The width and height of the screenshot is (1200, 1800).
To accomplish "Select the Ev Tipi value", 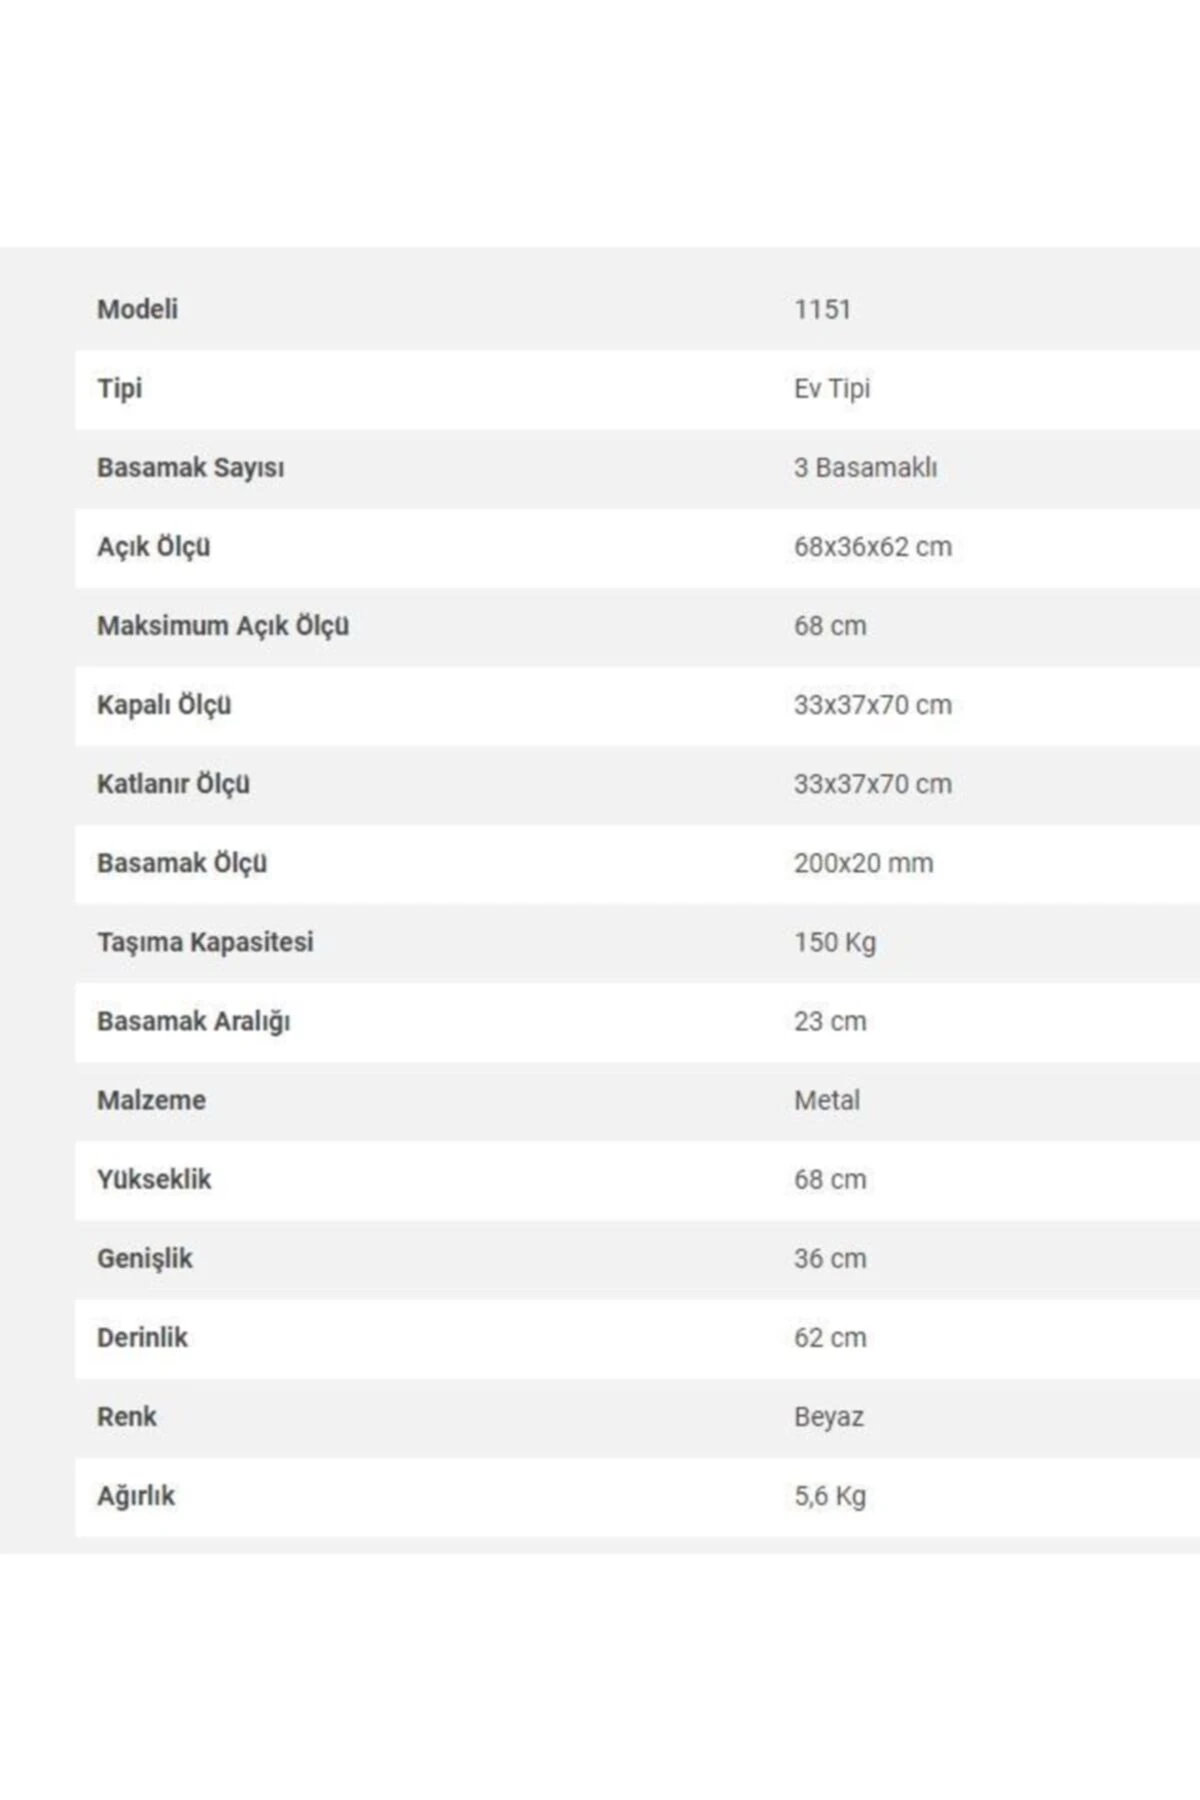I will (832, 388).
